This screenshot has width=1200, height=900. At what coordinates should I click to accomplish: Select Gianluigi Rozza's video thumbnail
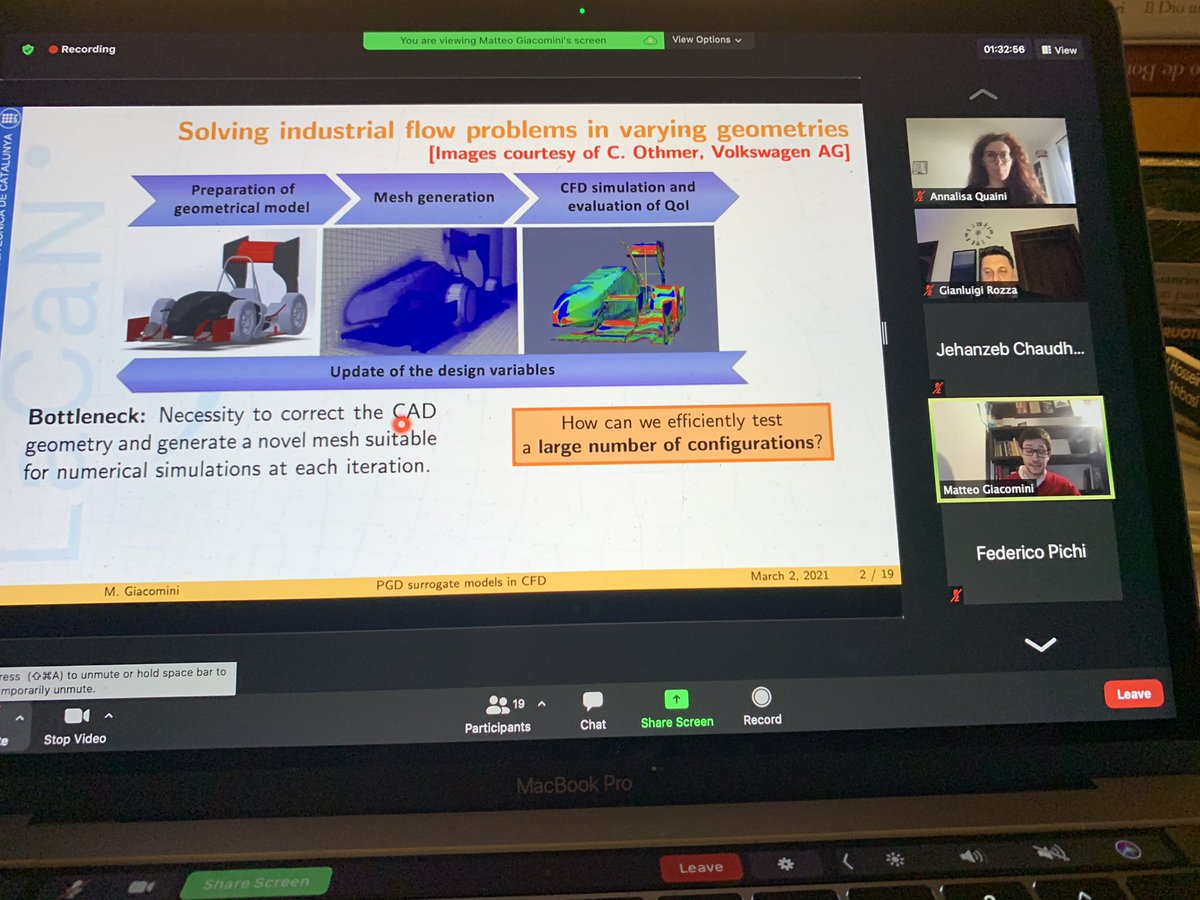(x=1001, y=255)
